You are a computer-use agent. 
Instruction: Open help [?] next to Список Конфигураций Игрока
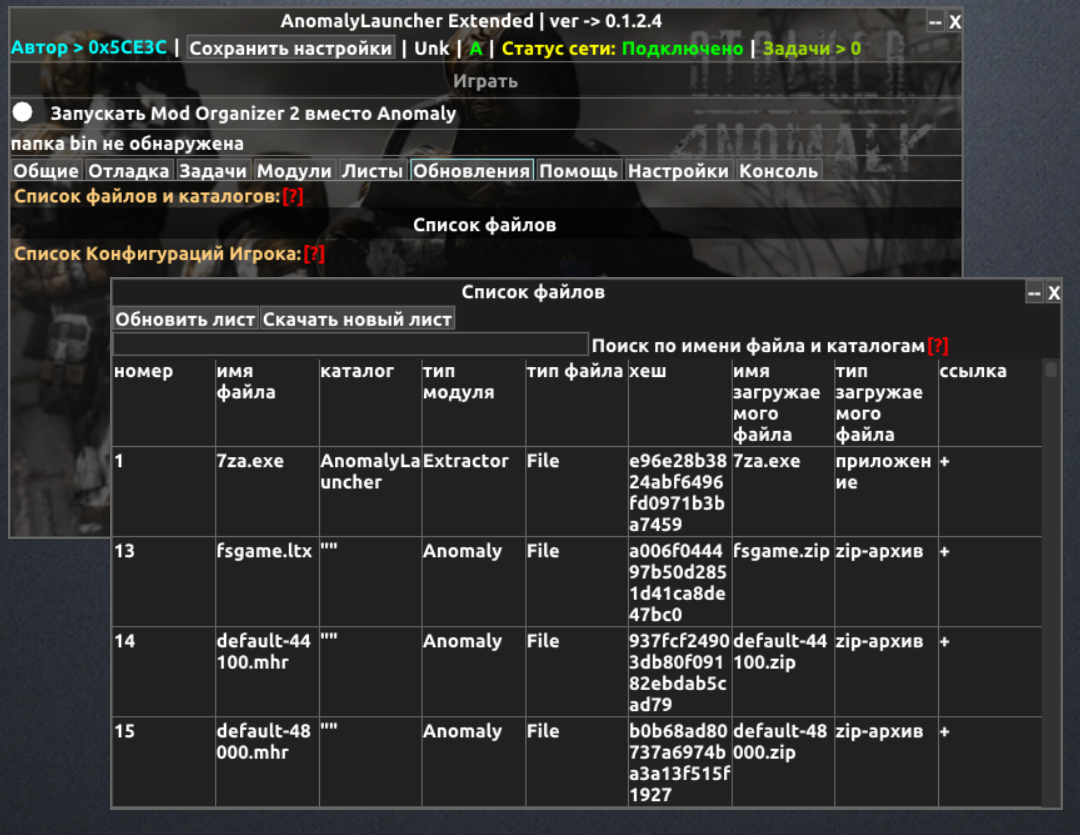point(313,254)
